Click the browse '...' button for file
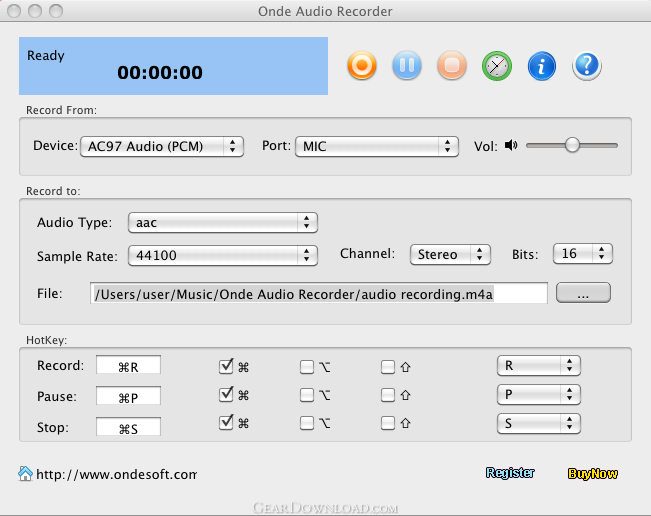 (x=583, y=293)
